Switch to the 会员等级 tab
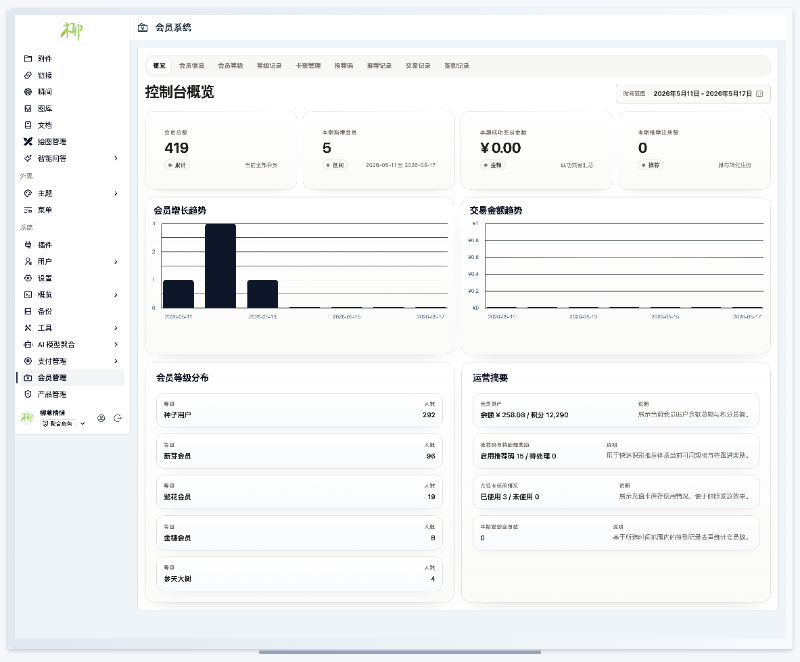 pyautogui.click(x=231, y=66)
